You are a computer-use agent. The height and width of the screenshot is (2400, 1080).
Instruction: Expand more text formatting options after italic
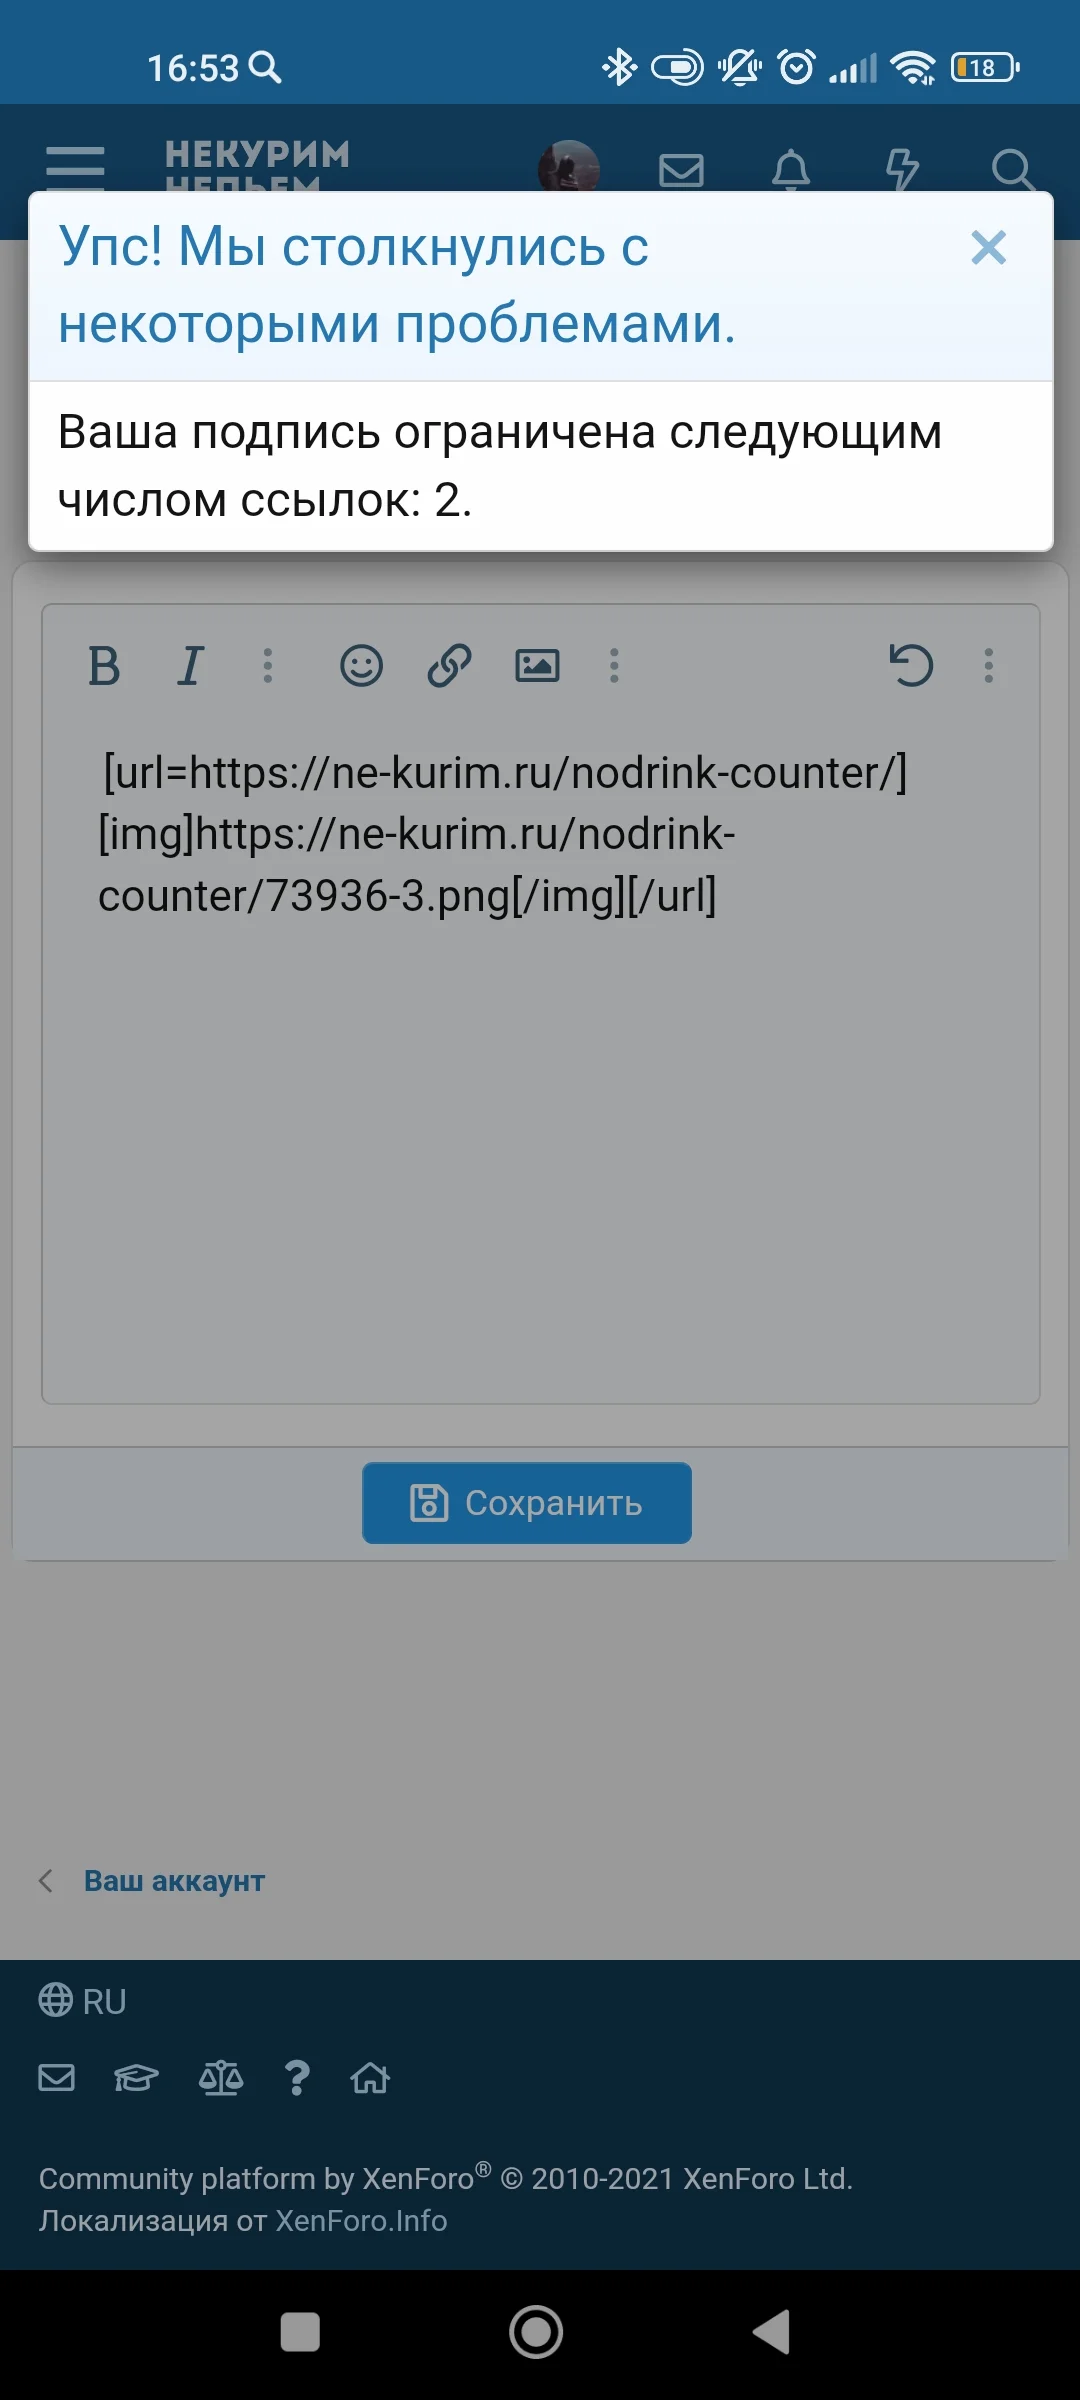point(267,666)
